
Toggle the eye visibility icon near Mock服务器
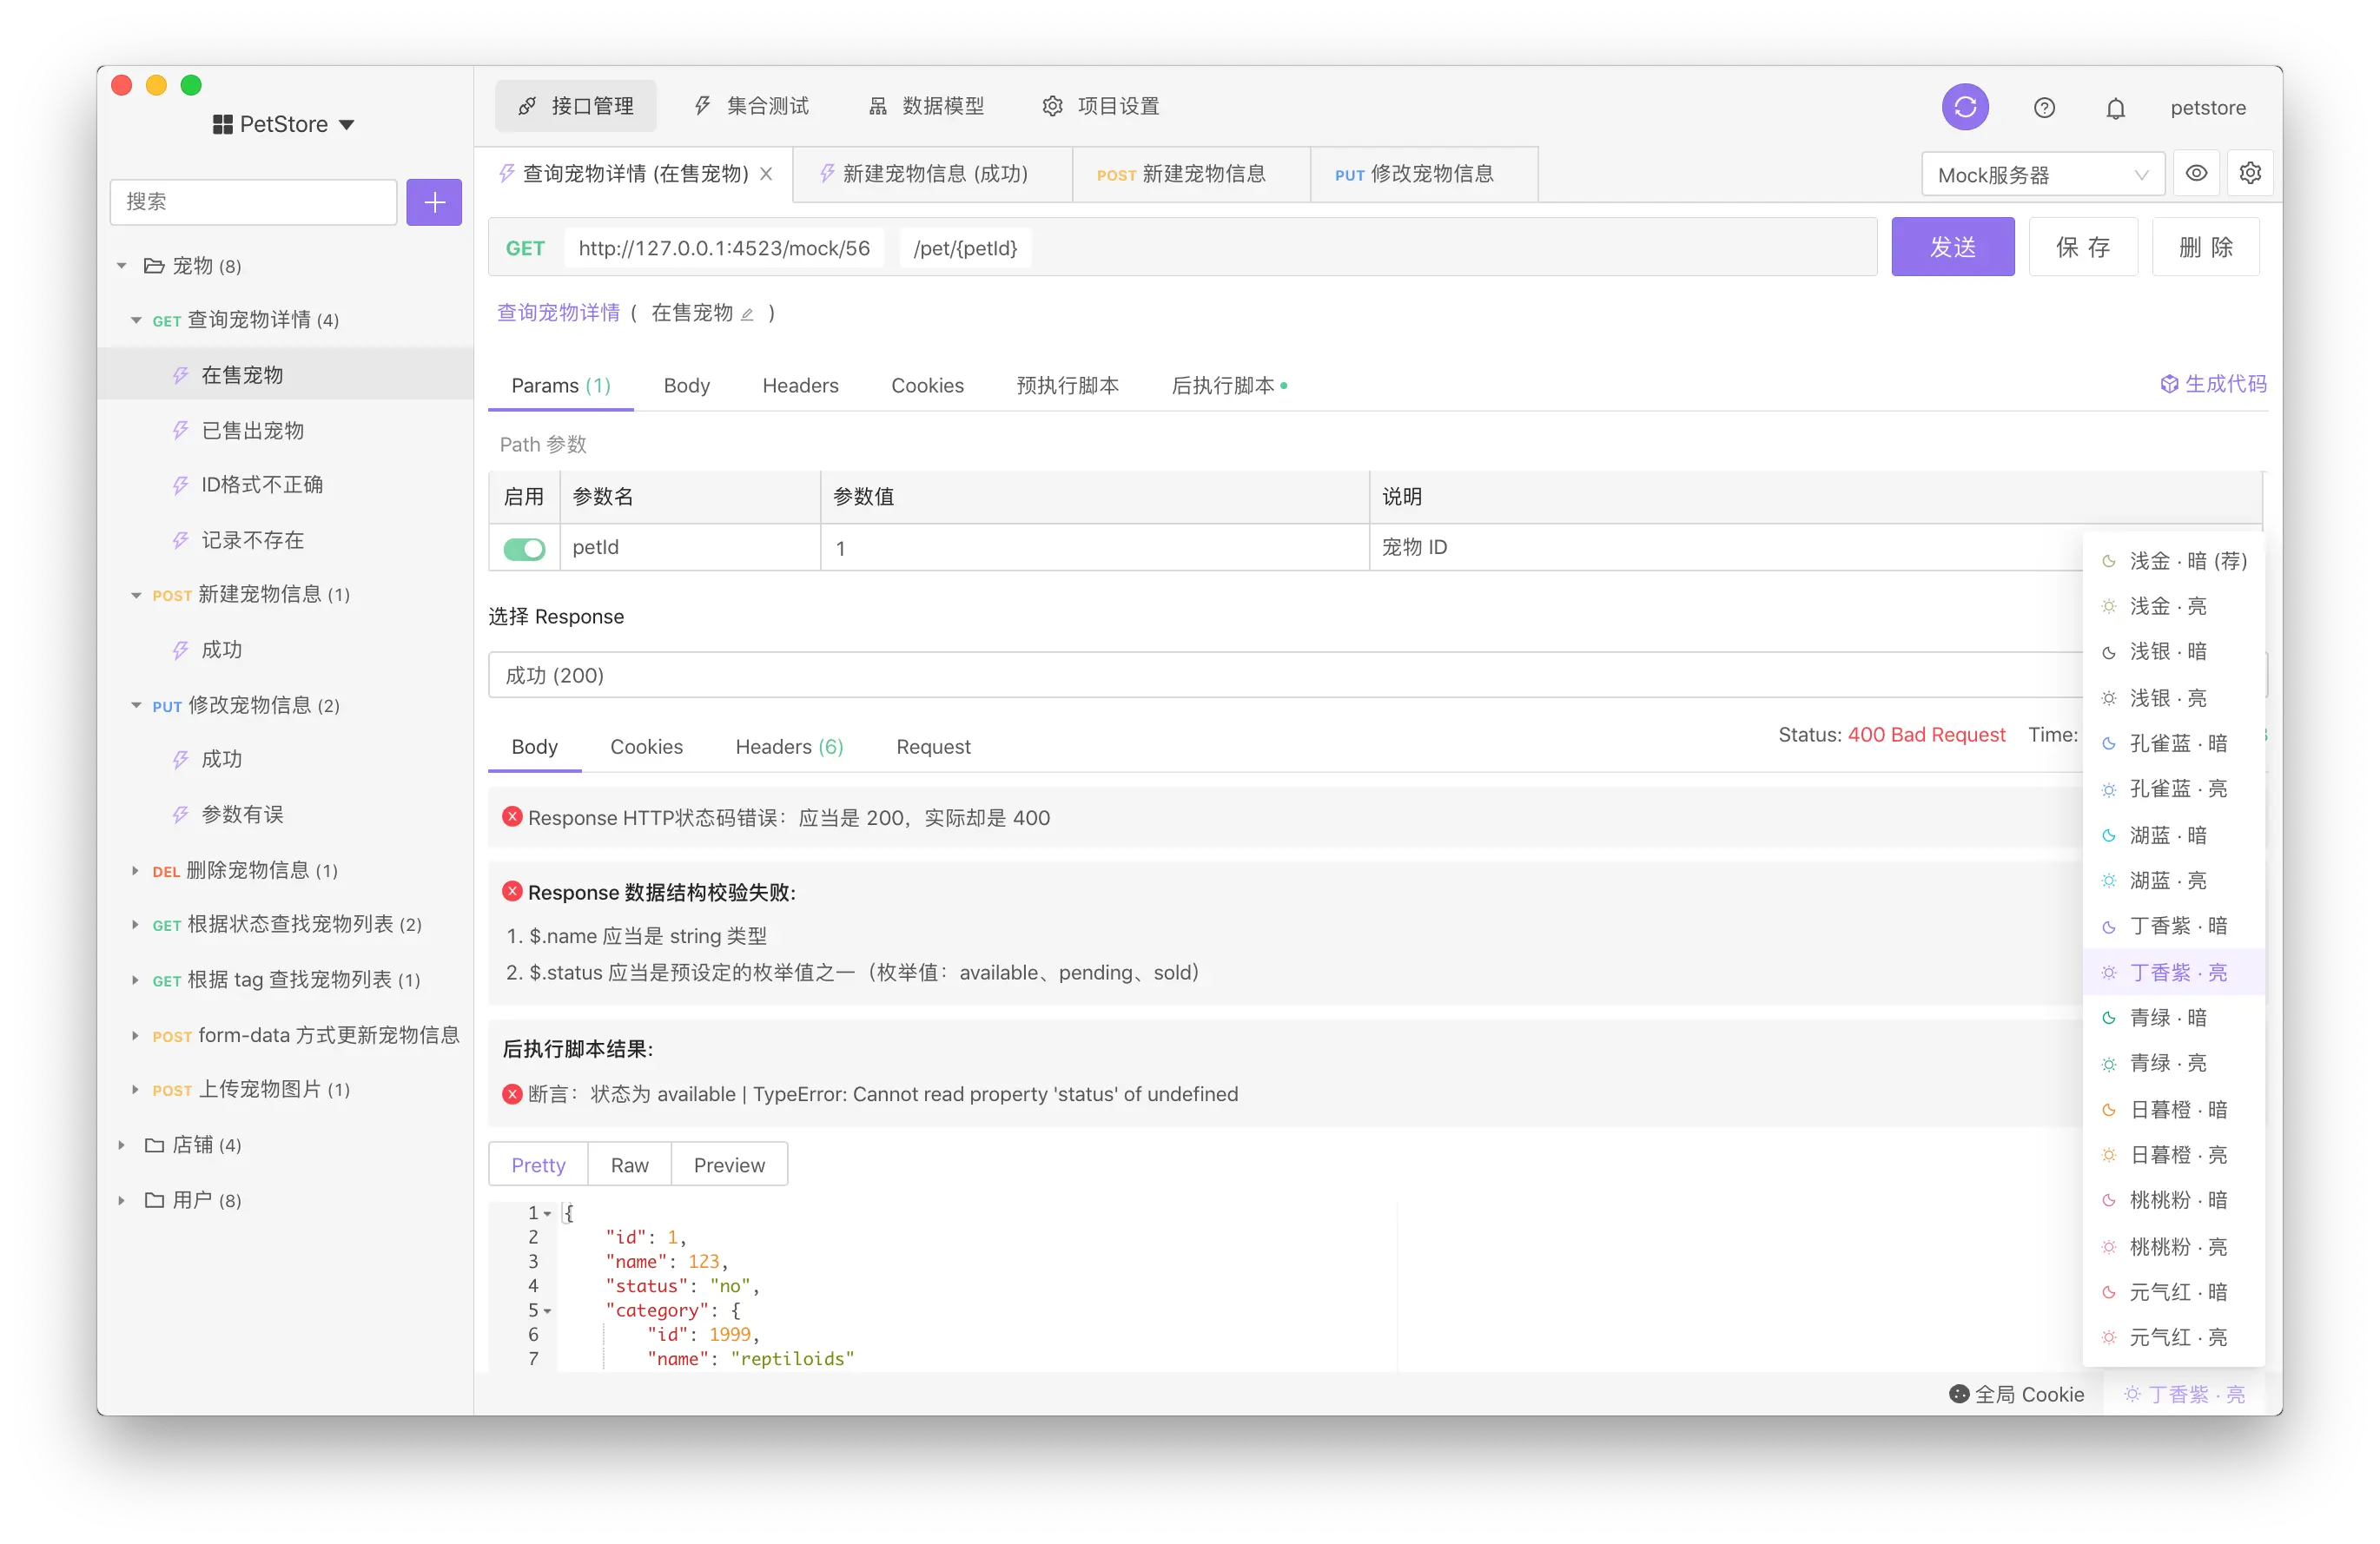click(2196, 172)
